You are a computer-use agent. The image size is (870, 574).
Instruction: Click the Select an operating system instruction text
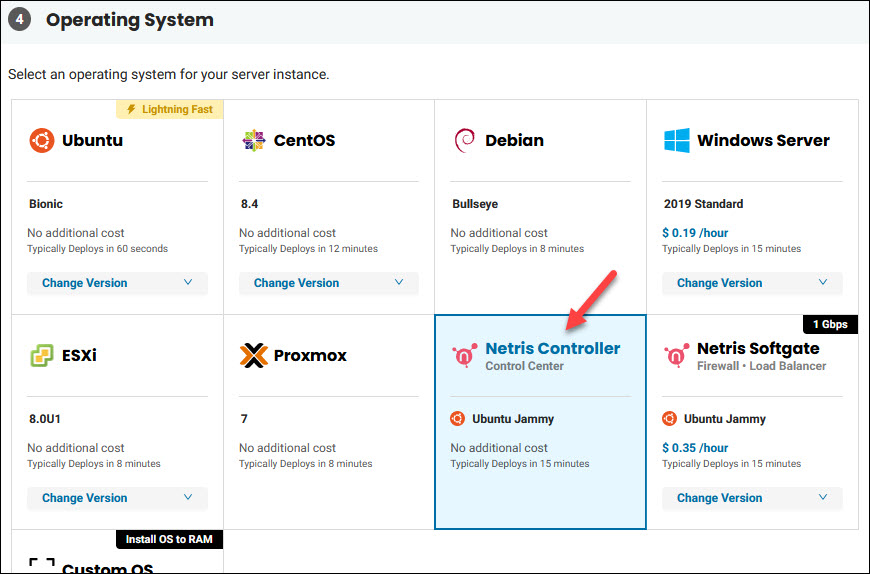click(169, 74)
